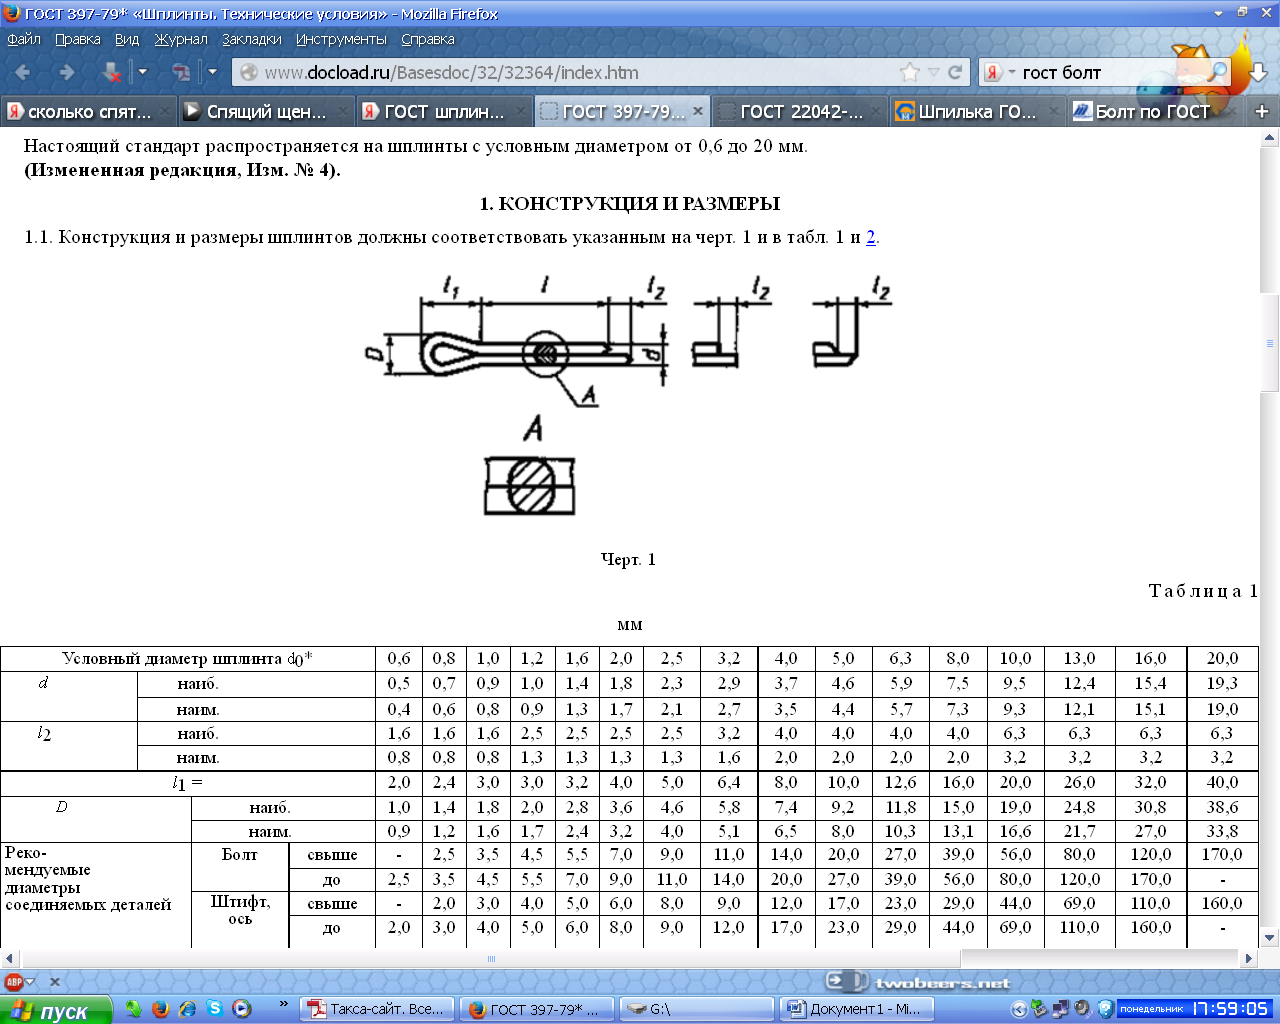Screen dimensions: 1280x1024
Task: Click the horizontal scrollbar right arrow
Action: (x=1248, y=958)
